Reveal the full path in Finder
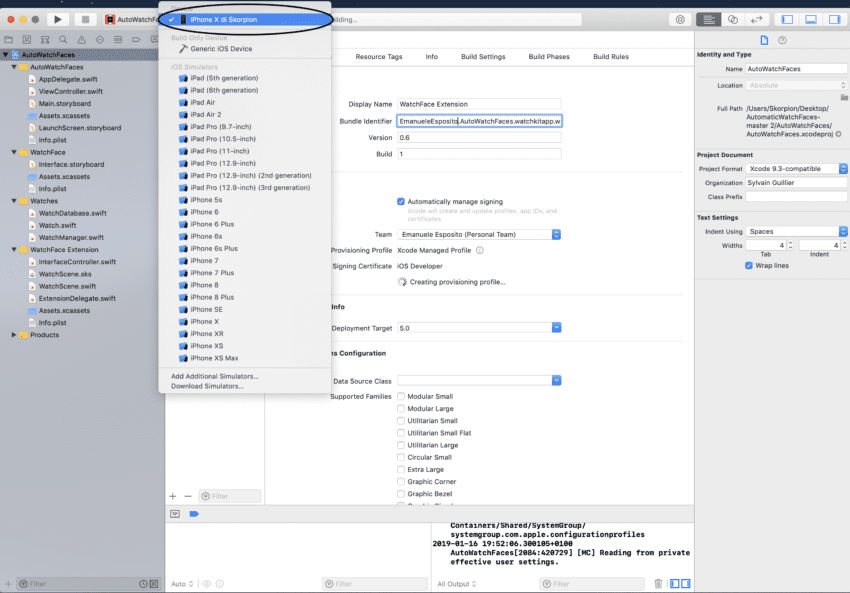Image resolution: width=850 pixels, height=593 pixels. pyautogui.click(x=839, y=134)
